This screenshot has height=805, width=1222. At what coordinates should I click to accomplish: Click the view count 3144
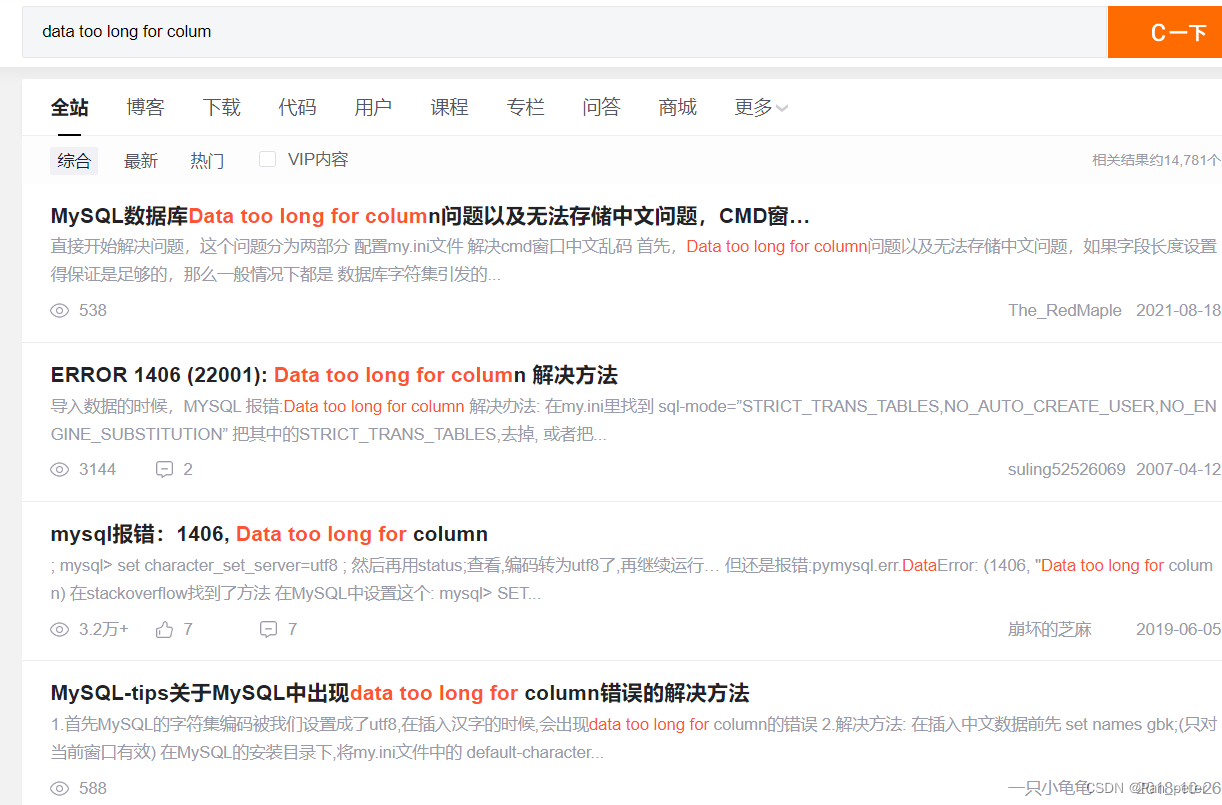pos(98,470)
